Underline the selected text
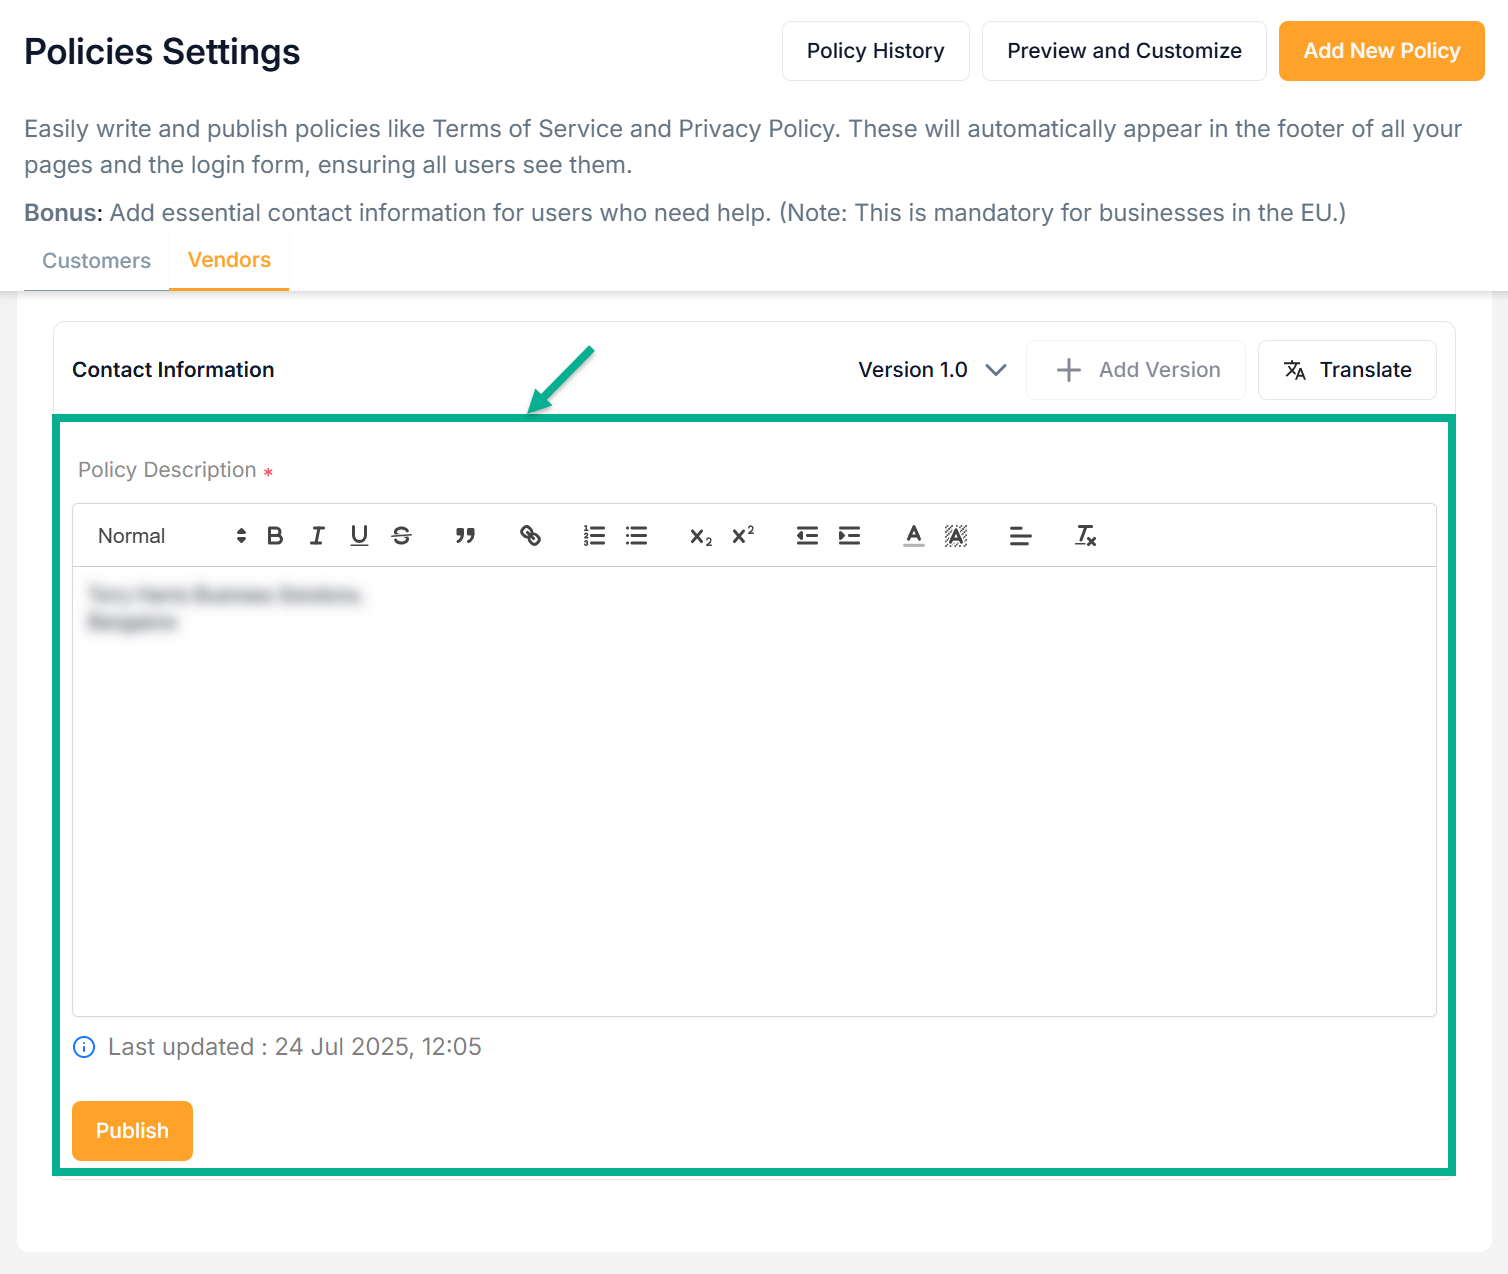The width and height of the screenshot is (1508, 1274). pyautogui.click(x=359, y=536)
